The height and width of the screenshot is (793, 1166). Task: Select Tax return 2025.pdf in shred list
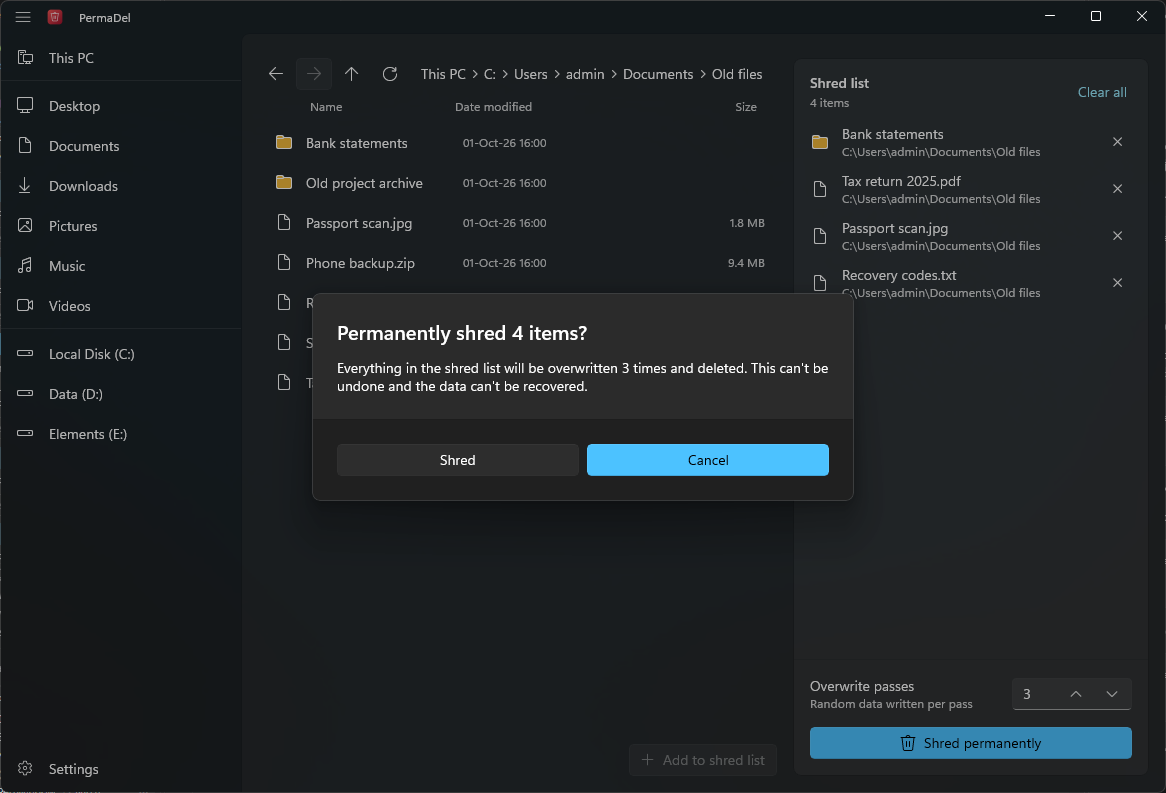[970, 189]
